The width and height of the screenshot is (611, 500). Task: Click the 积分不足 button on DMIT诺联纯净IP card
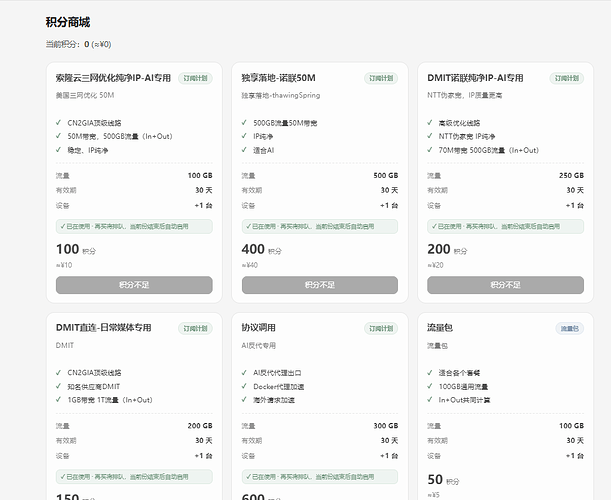point(505,285)
